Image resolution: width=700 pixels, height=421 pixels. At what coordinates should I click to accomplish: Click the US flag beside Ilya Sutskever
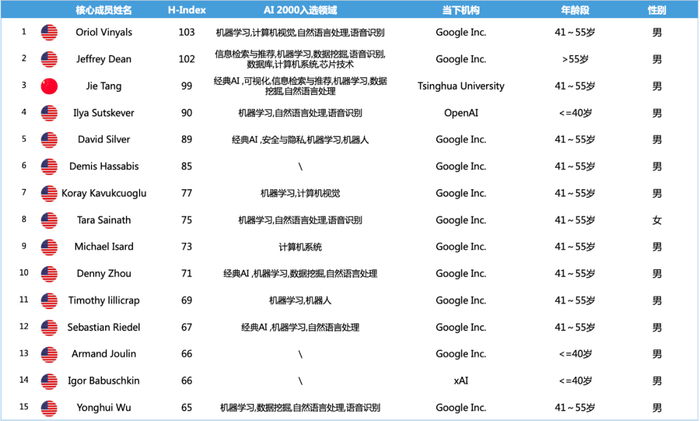pyautogui.click(x=49, y=113)
